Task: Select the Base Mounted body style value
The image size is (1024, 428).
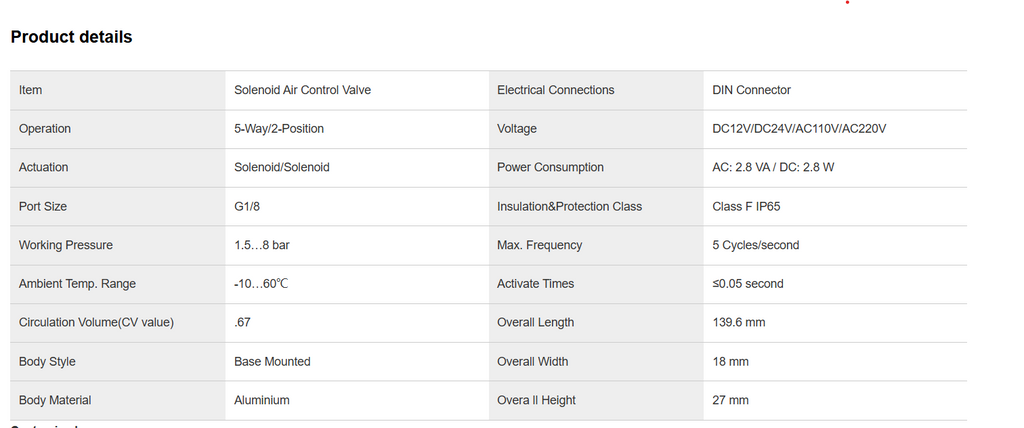Action: click(x=272, y=361)
